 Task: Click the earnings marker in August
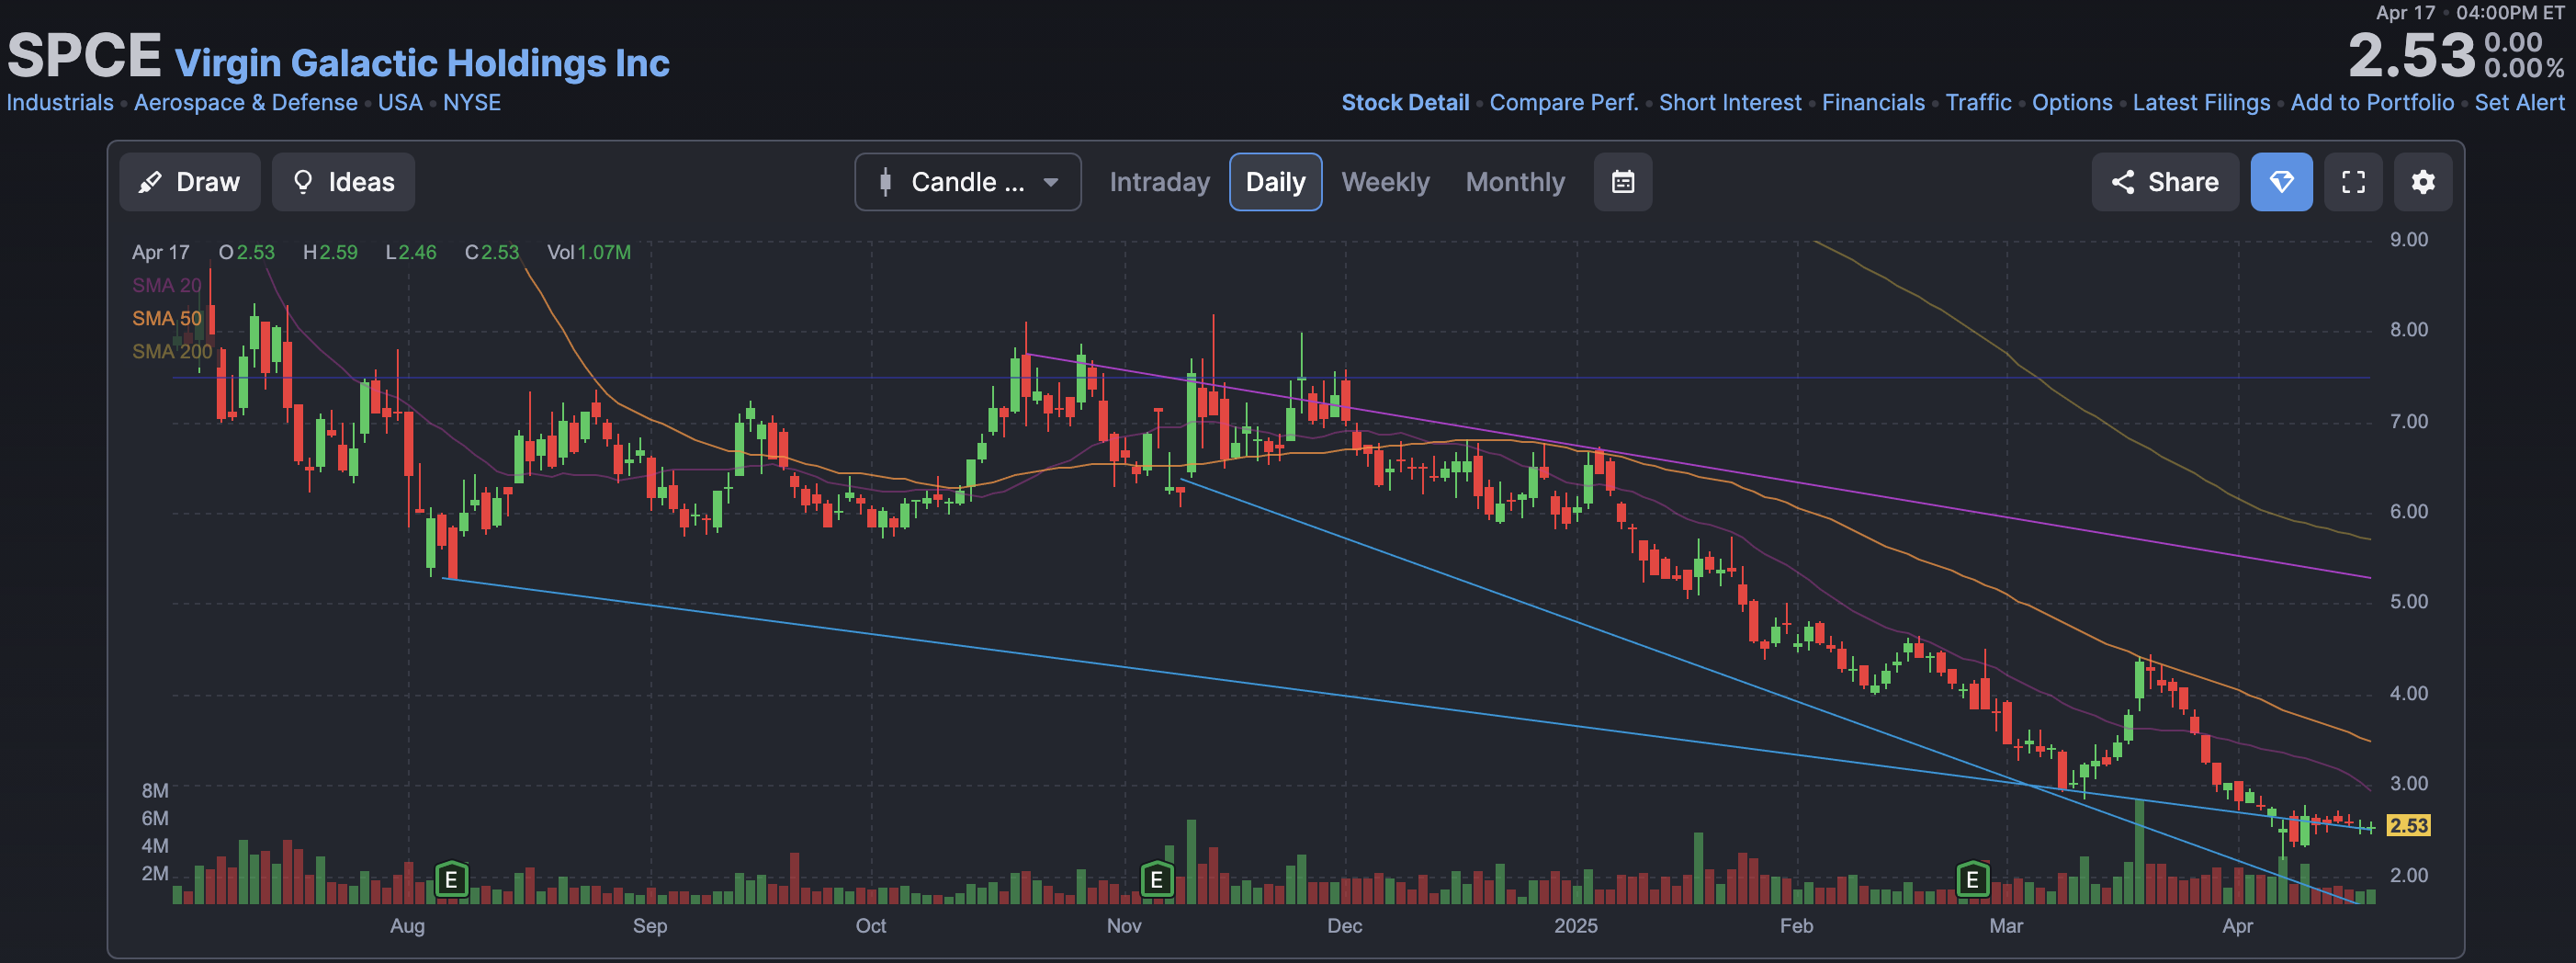pos(451,880)
